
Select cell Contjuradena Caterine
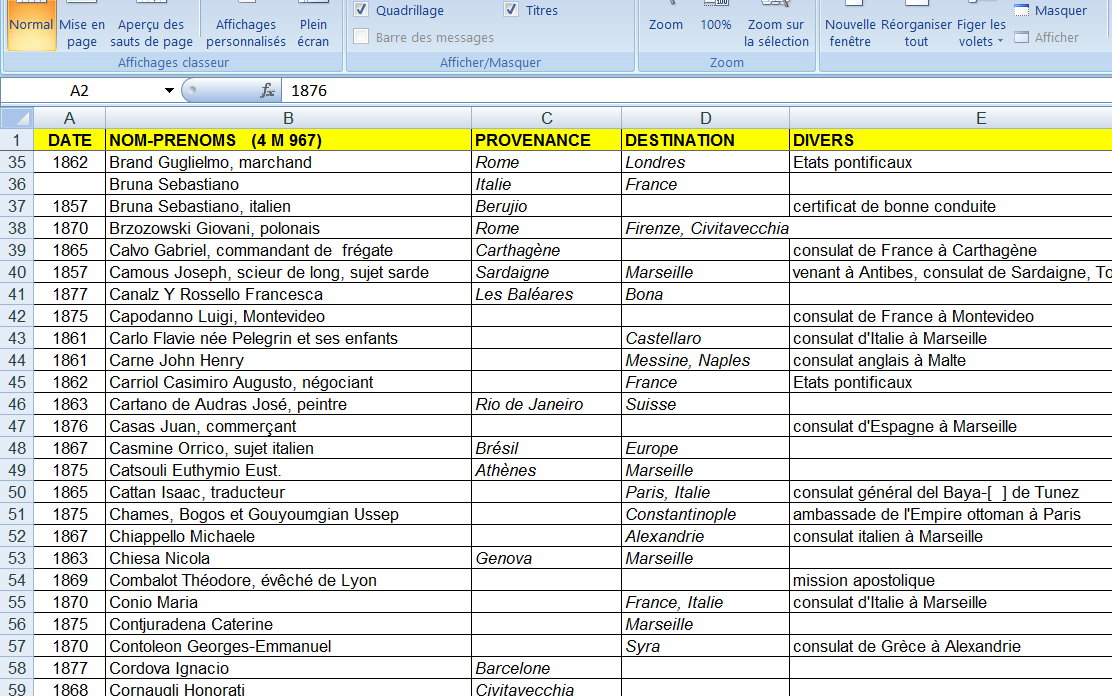(288, 624)
